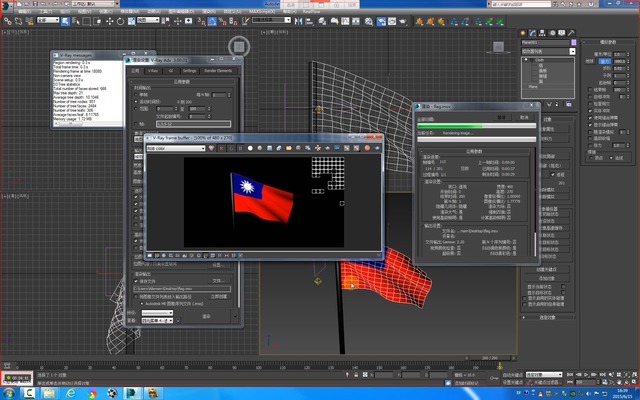Click the Mirror tool icon
This screenshot has width=640, height=400.
(299, 21)
